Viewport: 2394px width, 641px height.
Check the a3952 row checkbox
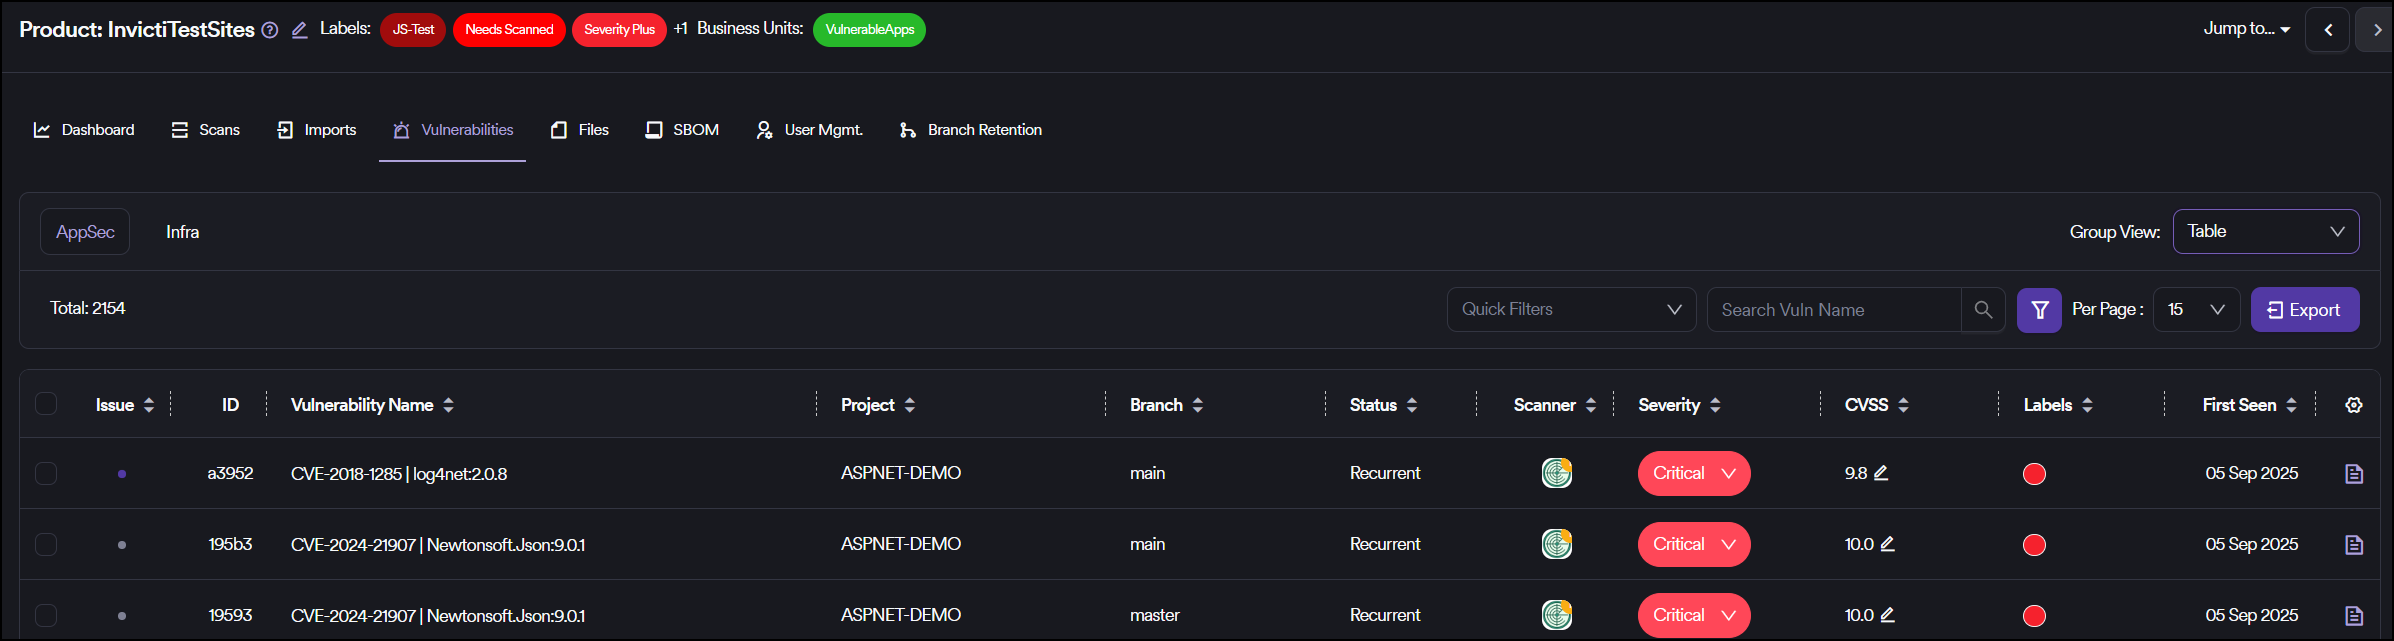(x=46, y=473)
